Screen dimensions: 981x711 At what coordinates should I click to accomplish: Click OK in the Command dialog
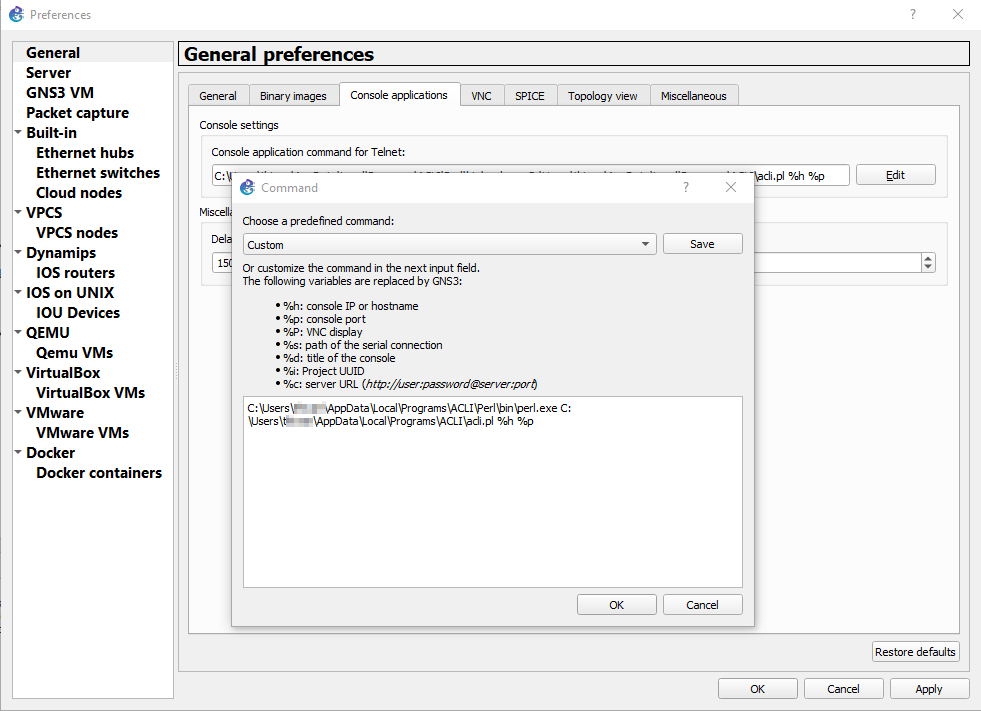(x=616, y=604)
